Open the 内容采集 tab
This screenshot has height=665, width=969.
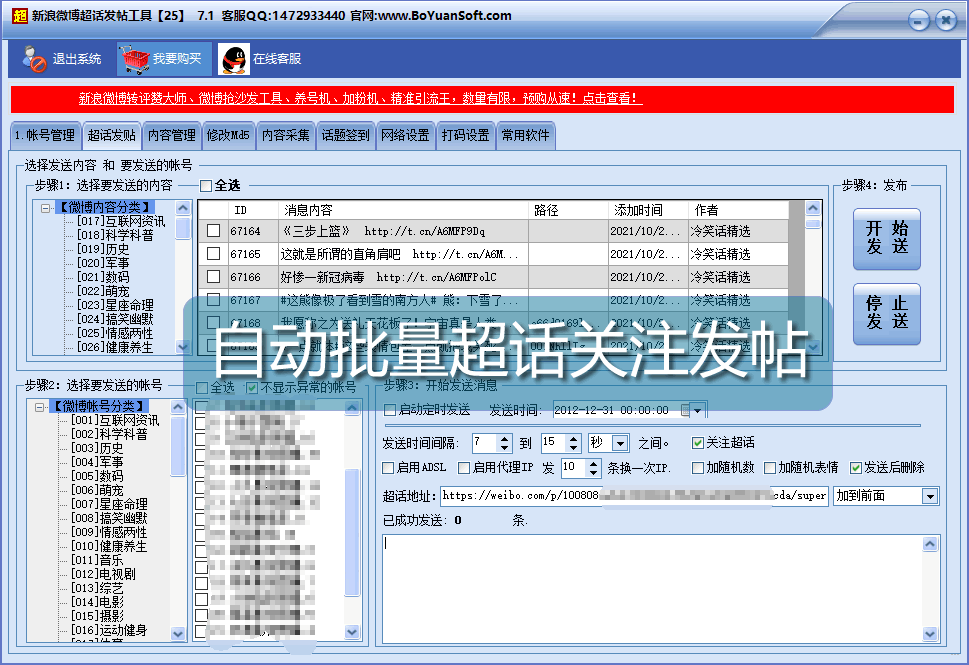pos(286,135)
